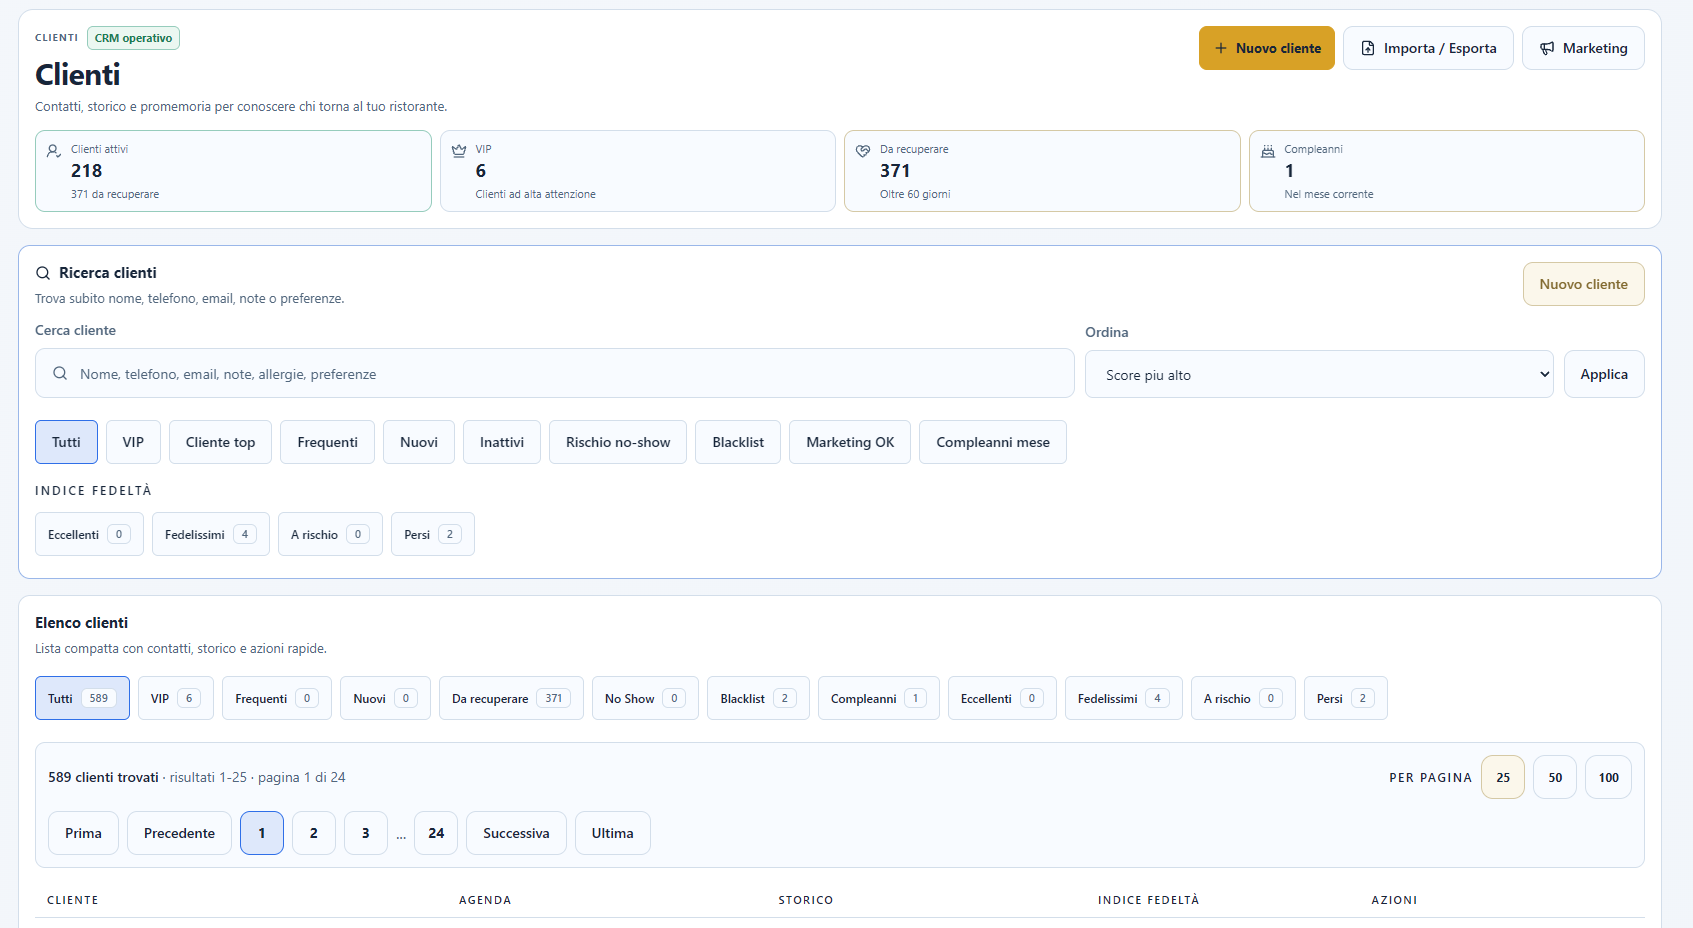
Task: Go to the Successiva page
Action: tap(516, 833)
